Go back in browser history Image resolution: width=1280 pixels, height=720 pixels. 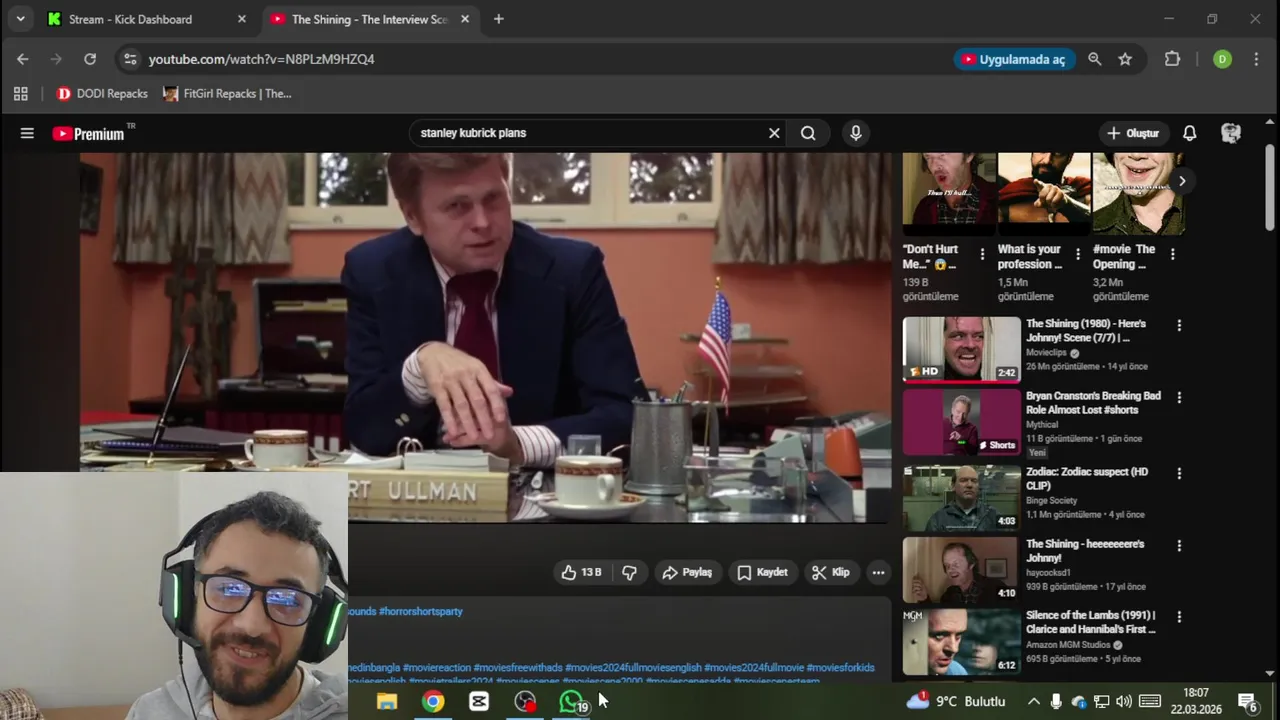tap(23, 59)
